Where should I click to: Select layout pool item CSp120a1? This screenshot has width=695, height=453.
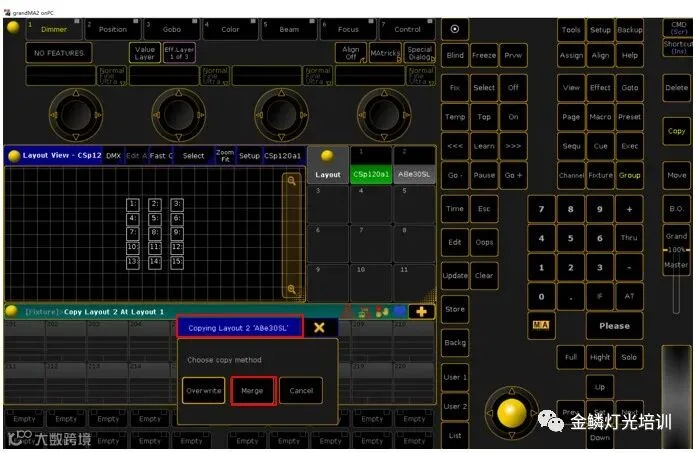pos(371,165)
